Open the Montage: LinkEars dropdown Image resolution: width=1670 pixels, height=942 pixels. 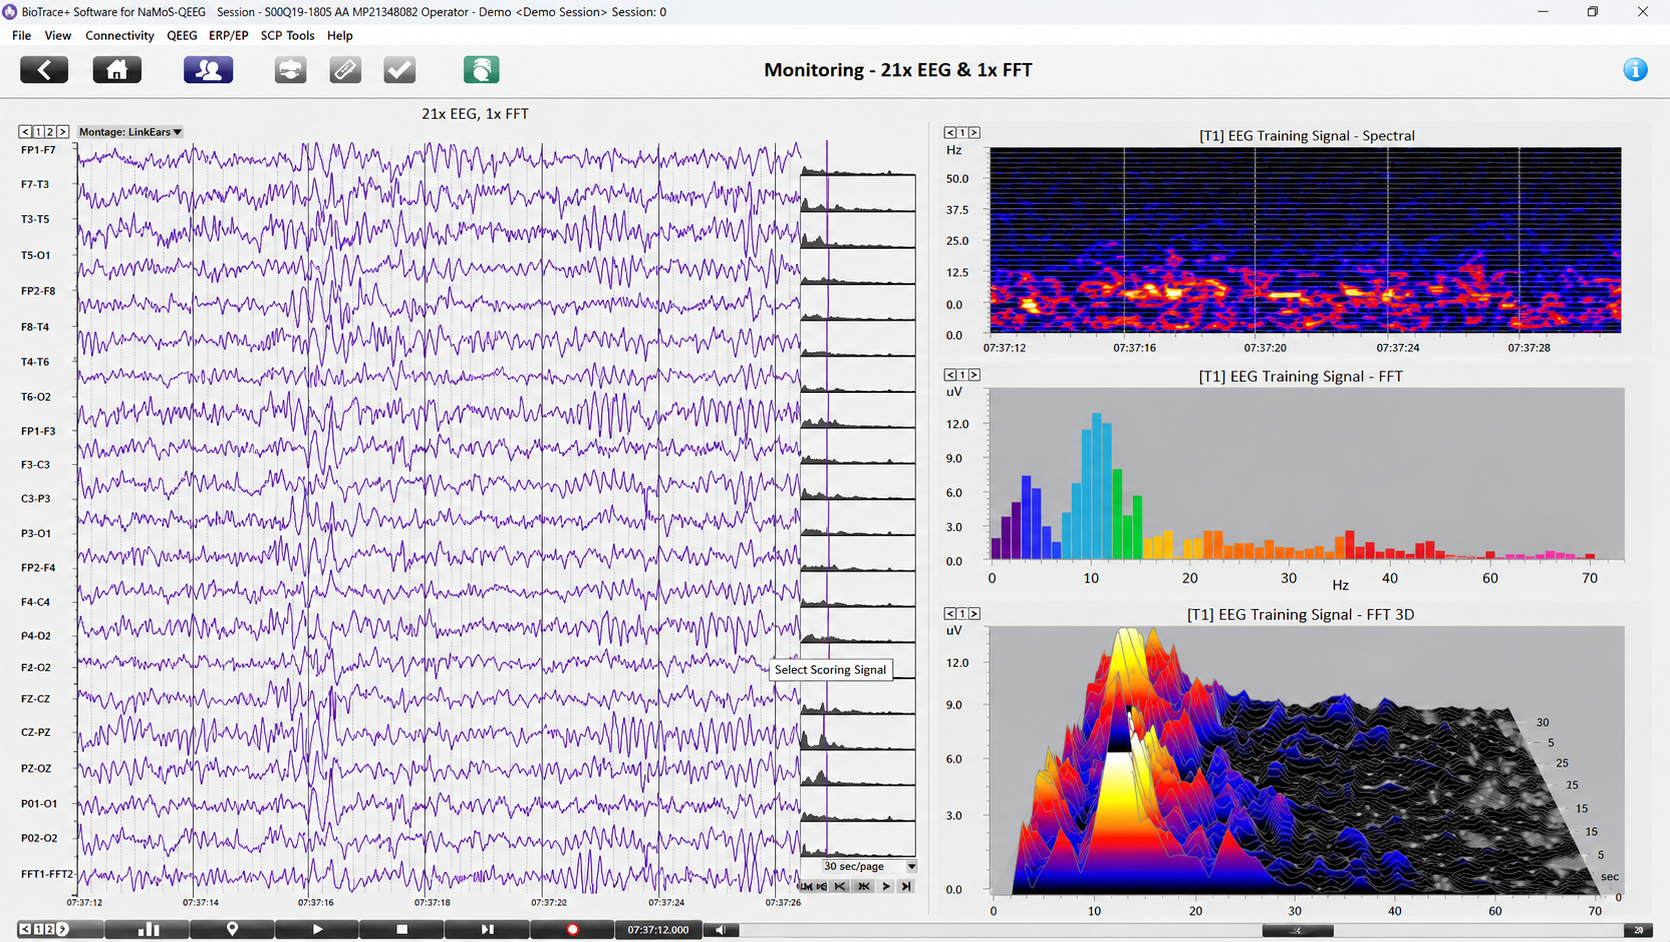point(130,132)
